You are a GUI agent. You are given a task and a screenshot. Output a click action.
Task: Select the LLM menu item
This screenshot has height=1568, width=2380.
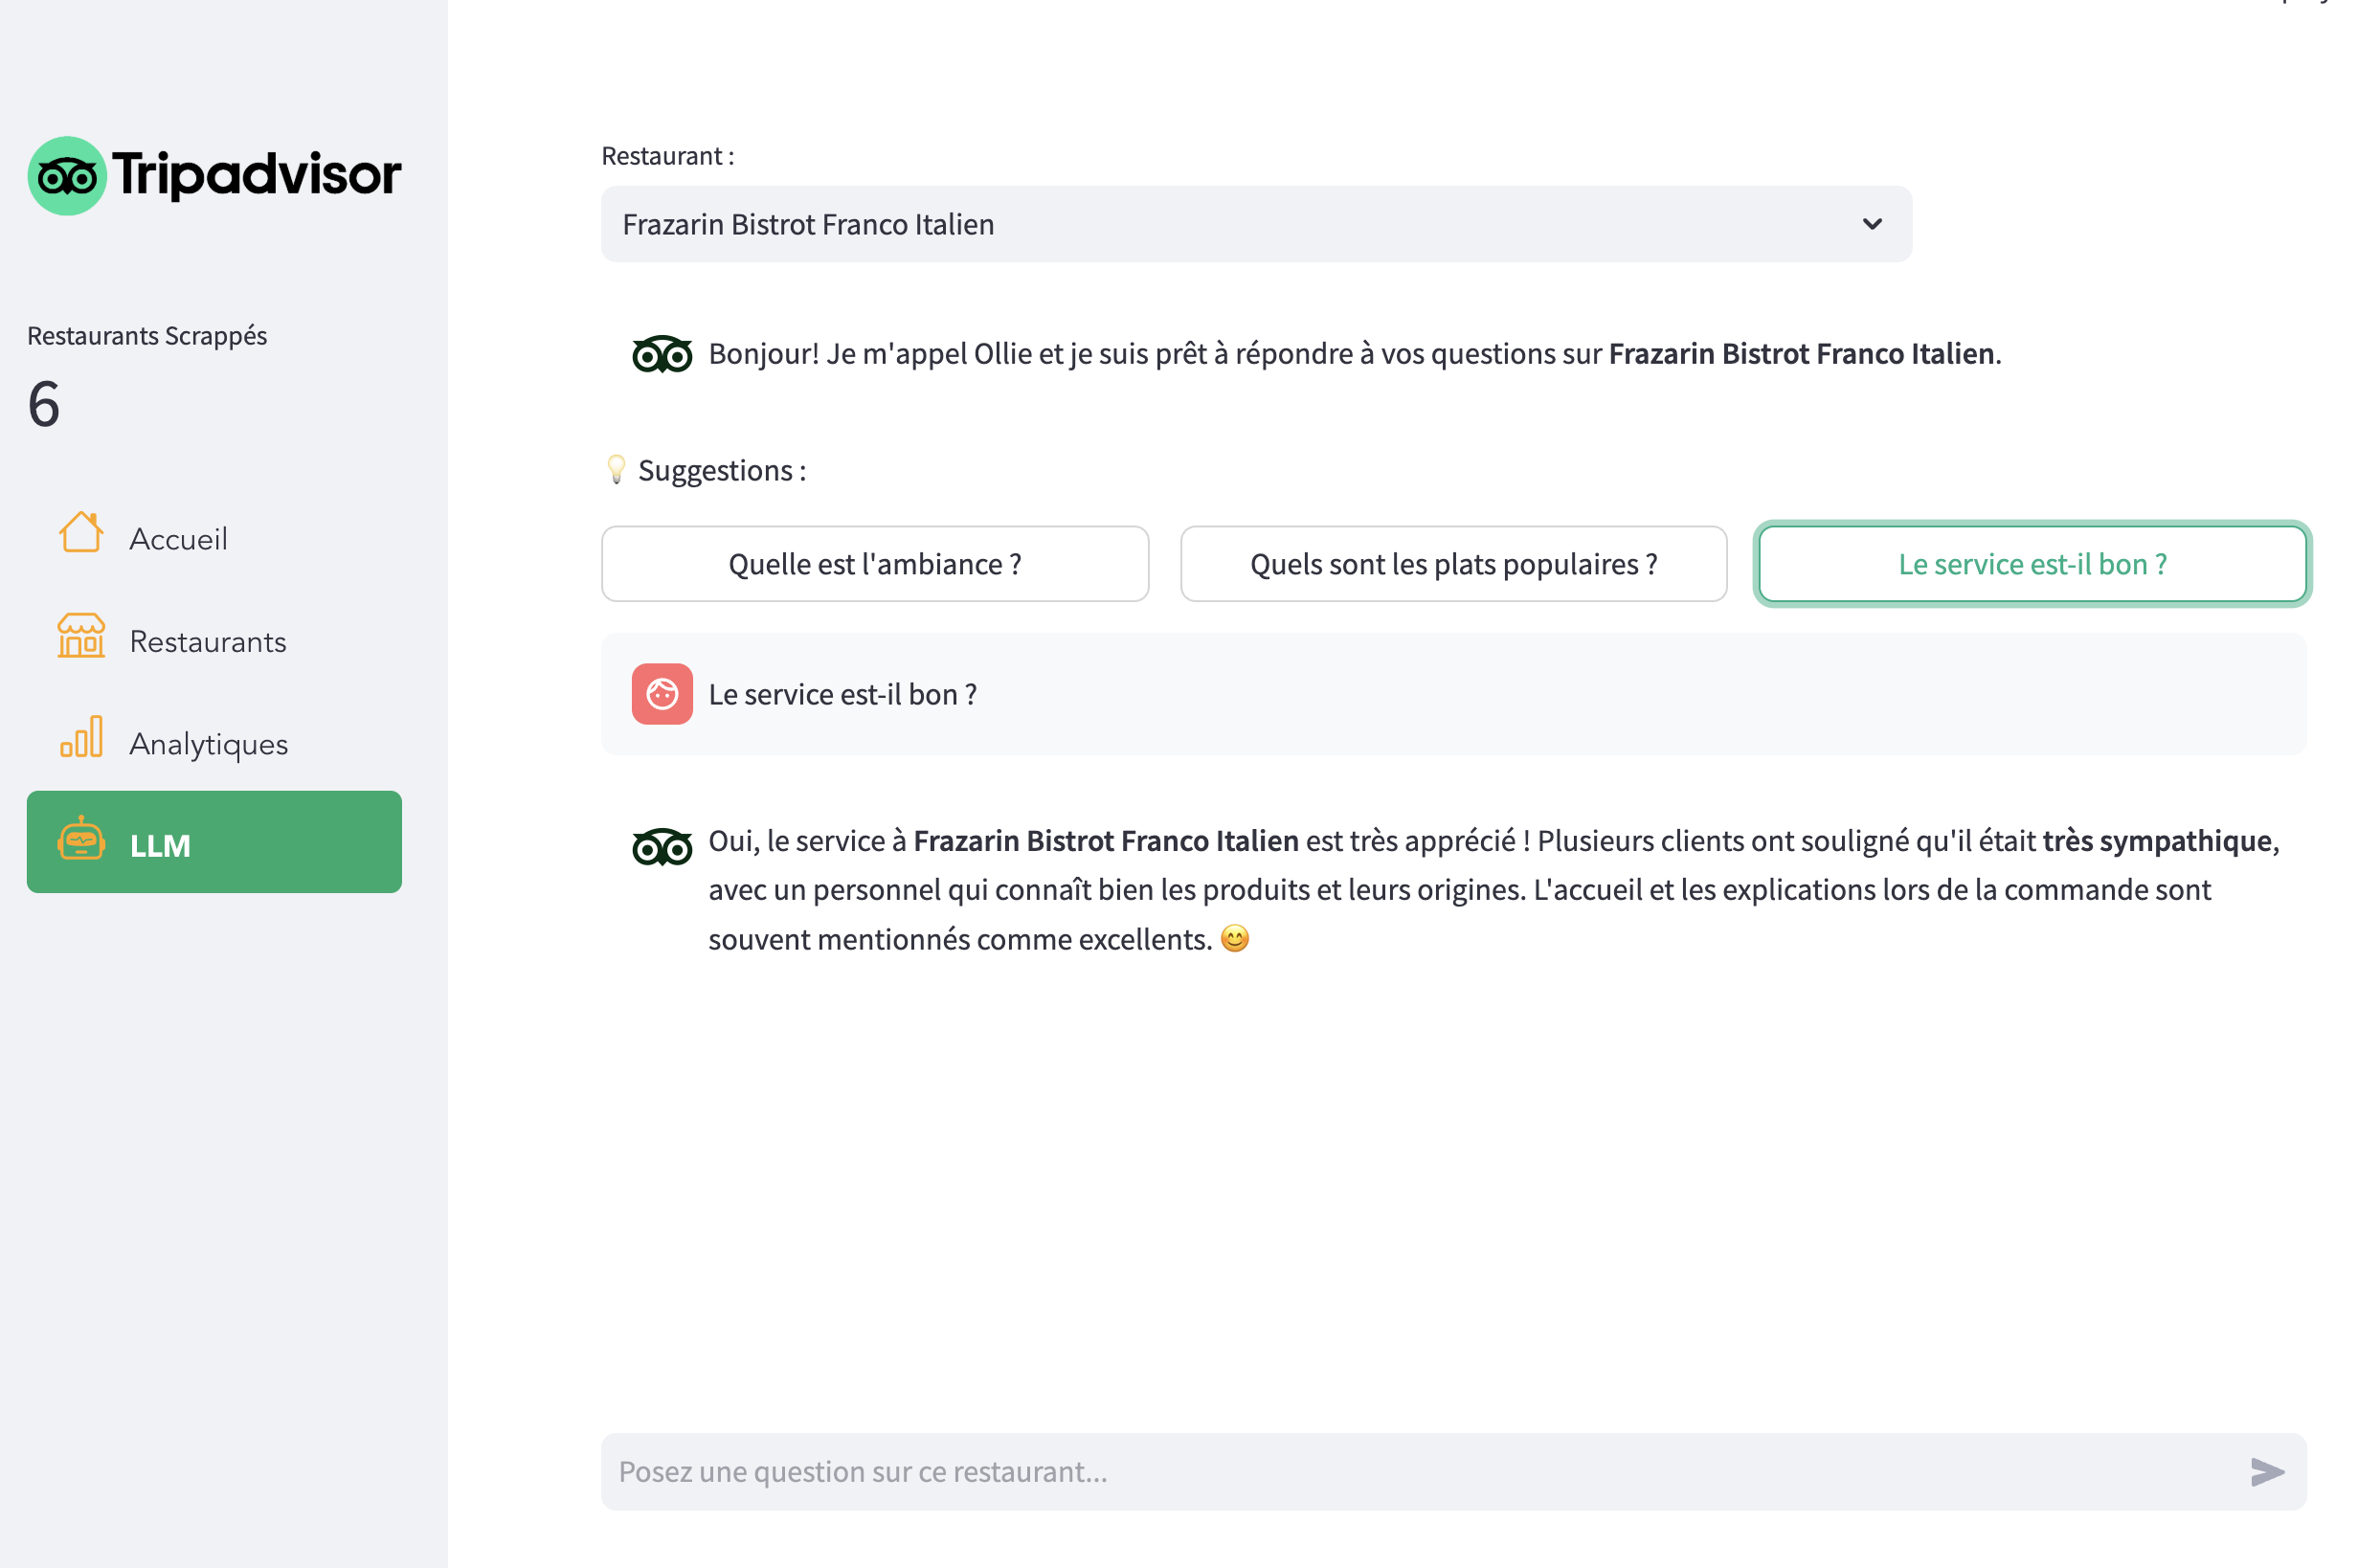point(214,842)
